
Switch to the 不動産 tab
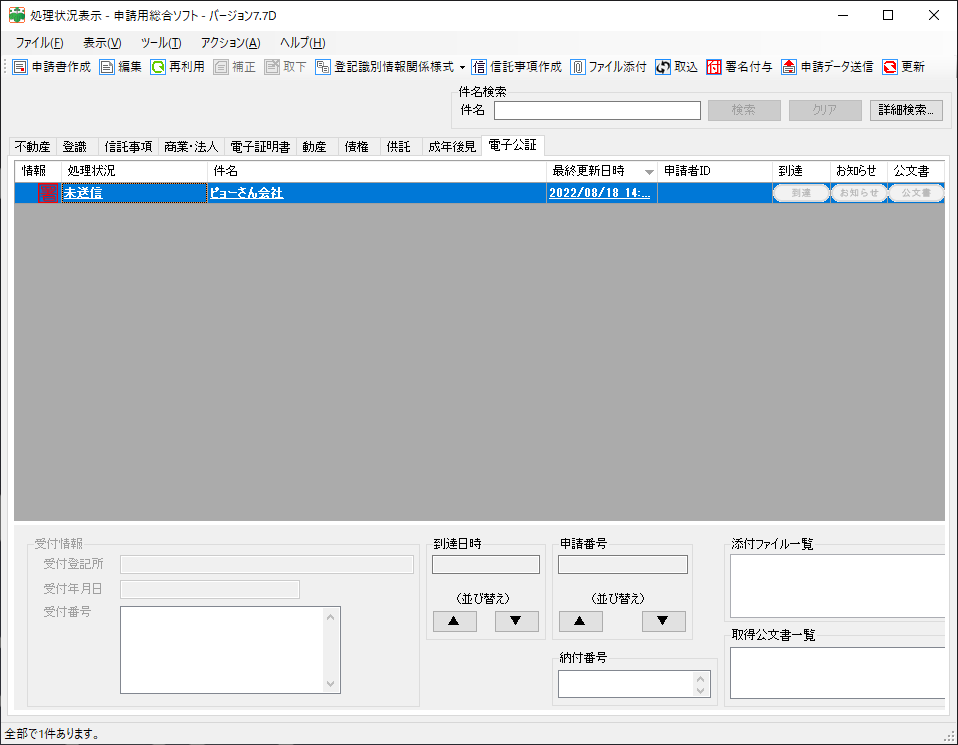(x=32, y=147)
